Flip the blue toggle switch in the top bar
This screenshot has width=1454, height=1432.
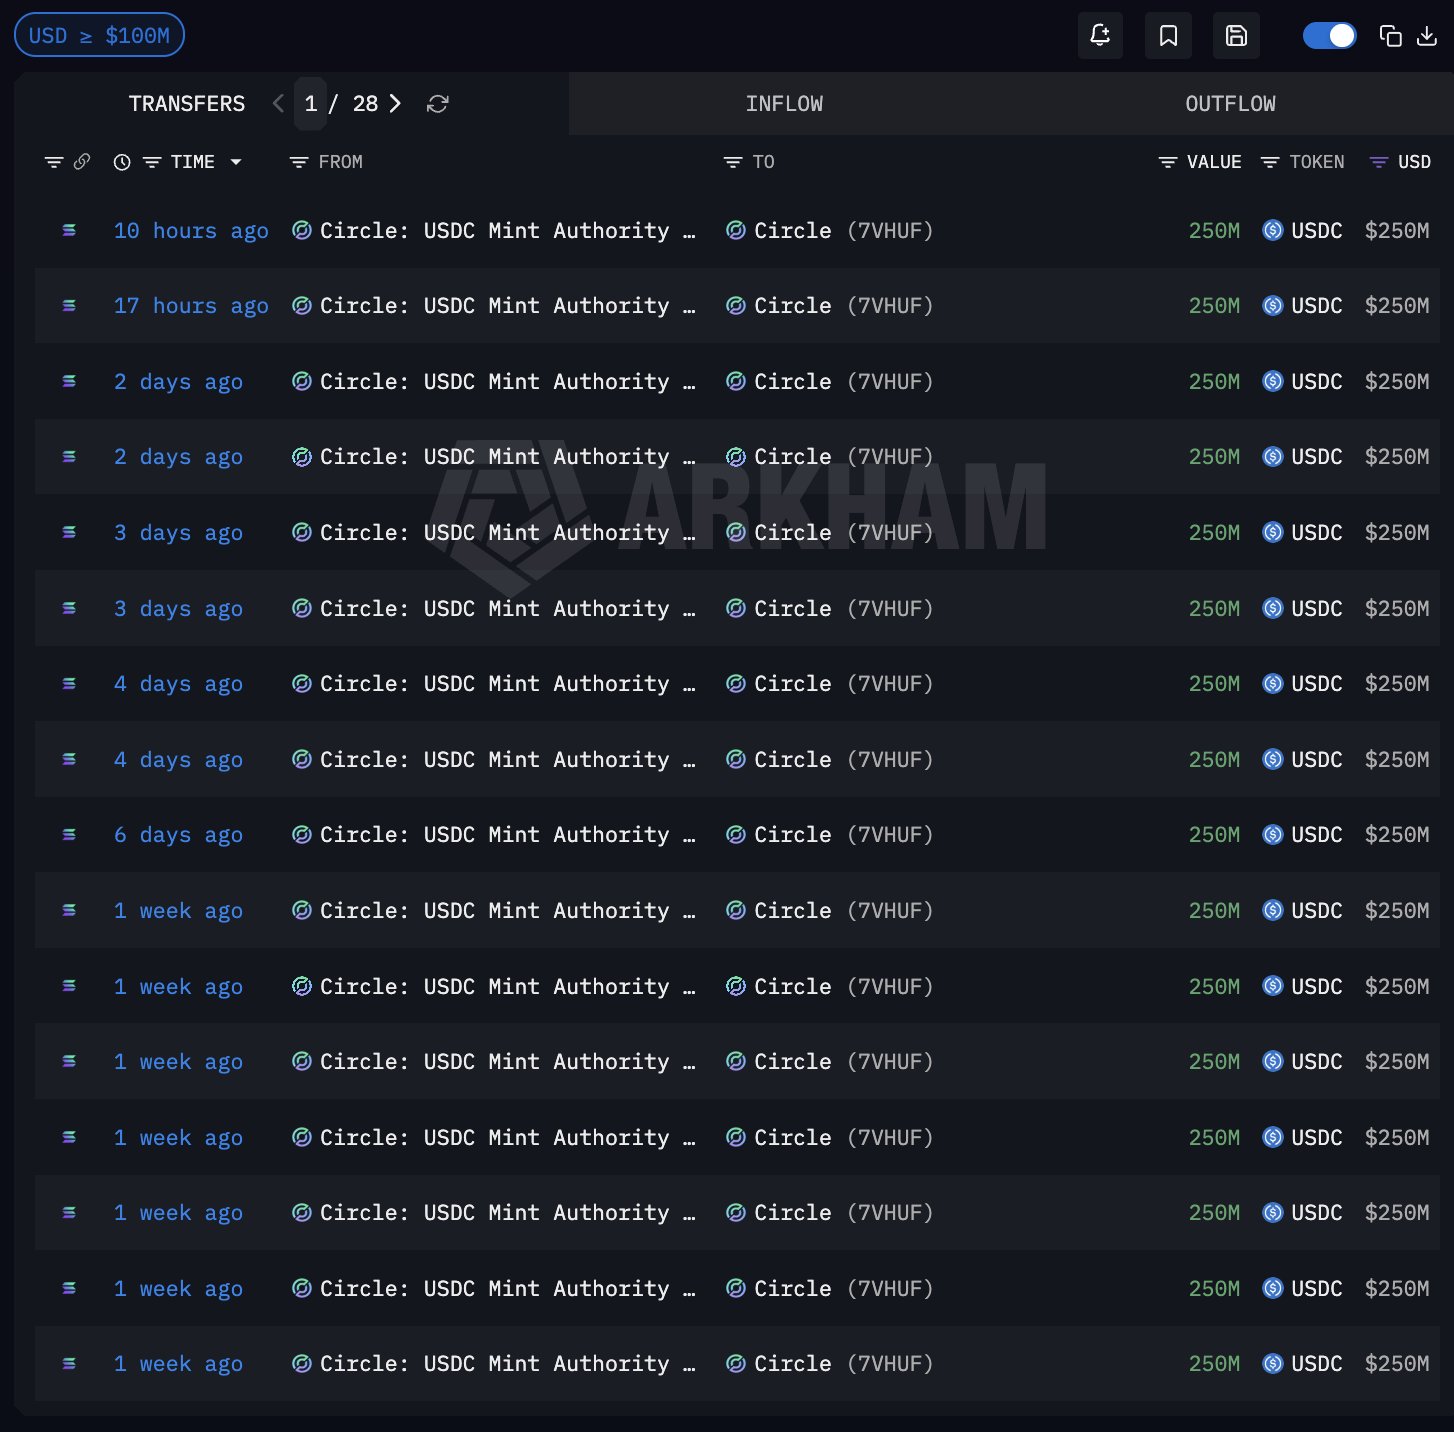[x=1329, y=35]
